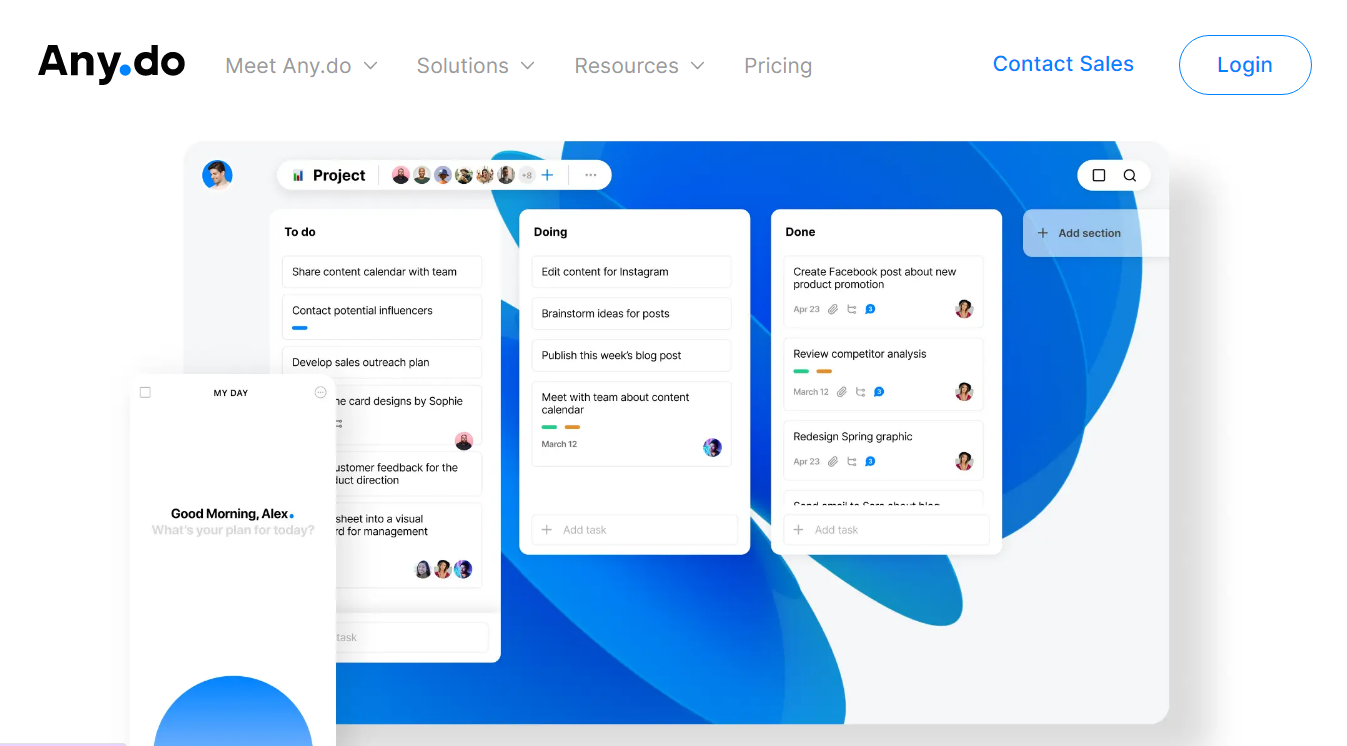Open the three-dot project options menu

[591, 175]
